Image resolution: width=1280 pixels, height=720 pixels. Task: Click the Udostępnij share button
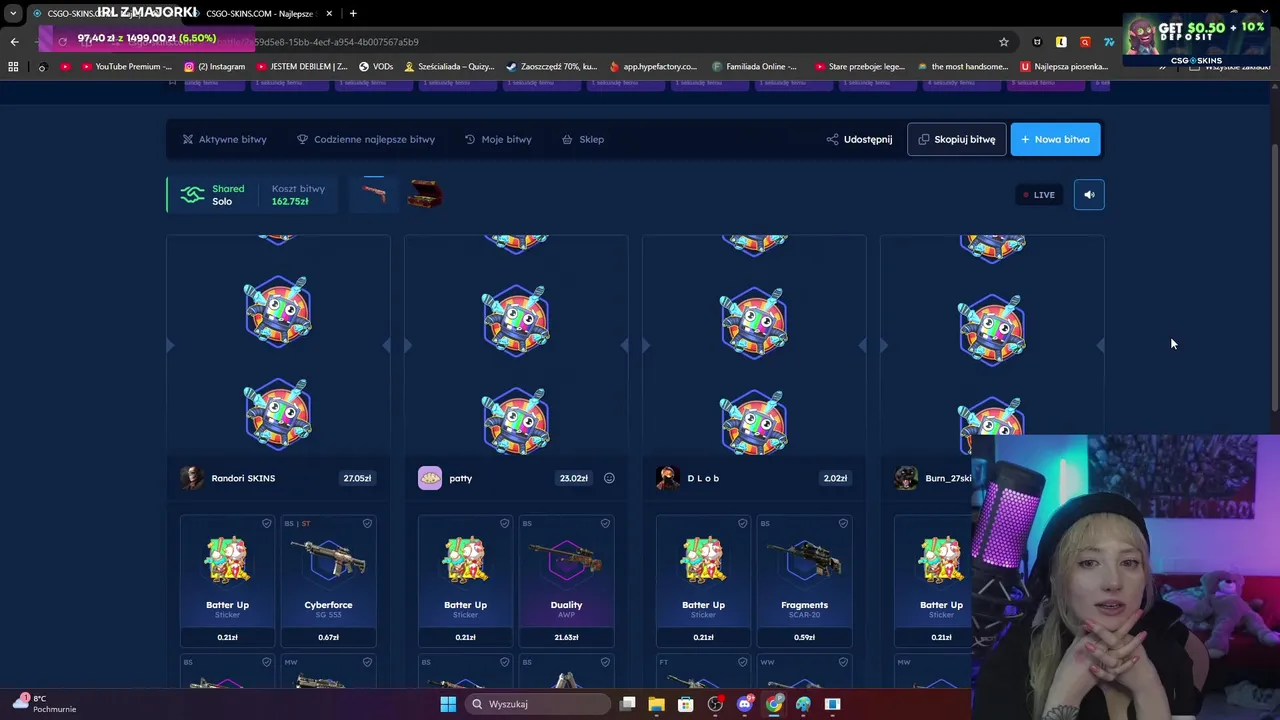859,139
